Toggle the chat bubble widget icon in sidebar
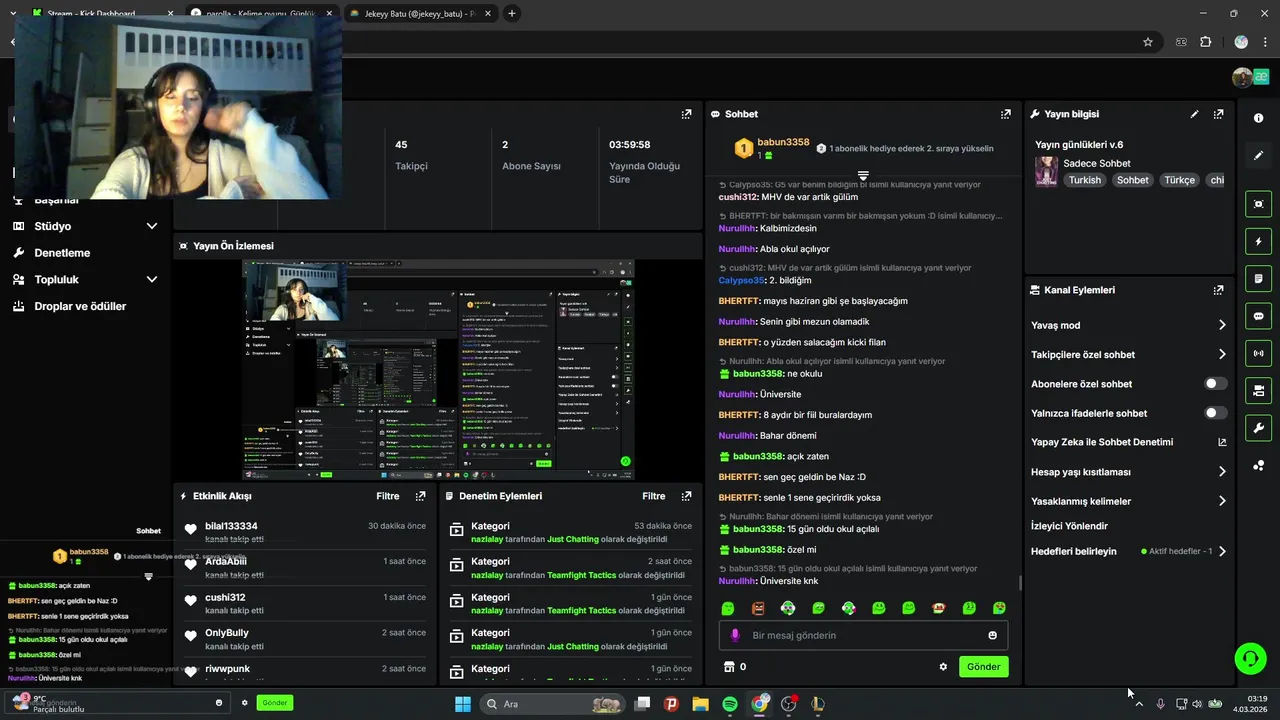 (x=1258, y=316)
